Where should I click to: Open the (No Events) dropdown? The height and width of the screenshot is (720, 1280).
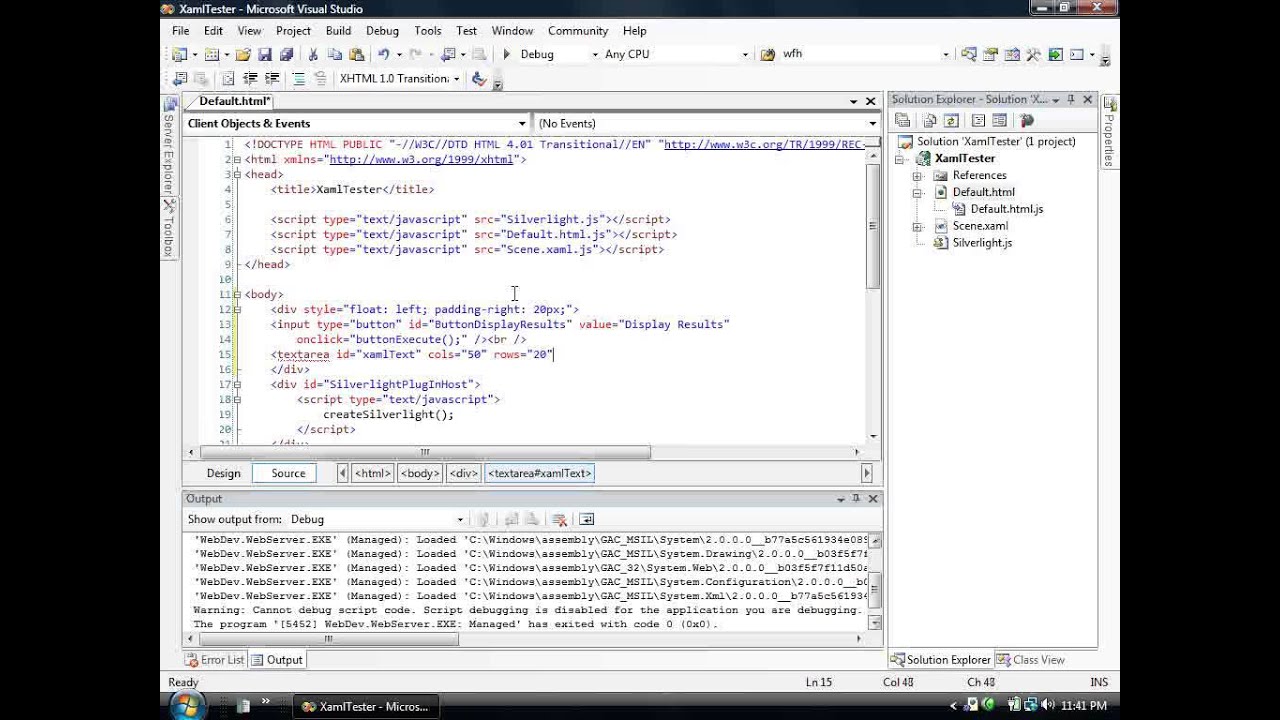point(873,123)
